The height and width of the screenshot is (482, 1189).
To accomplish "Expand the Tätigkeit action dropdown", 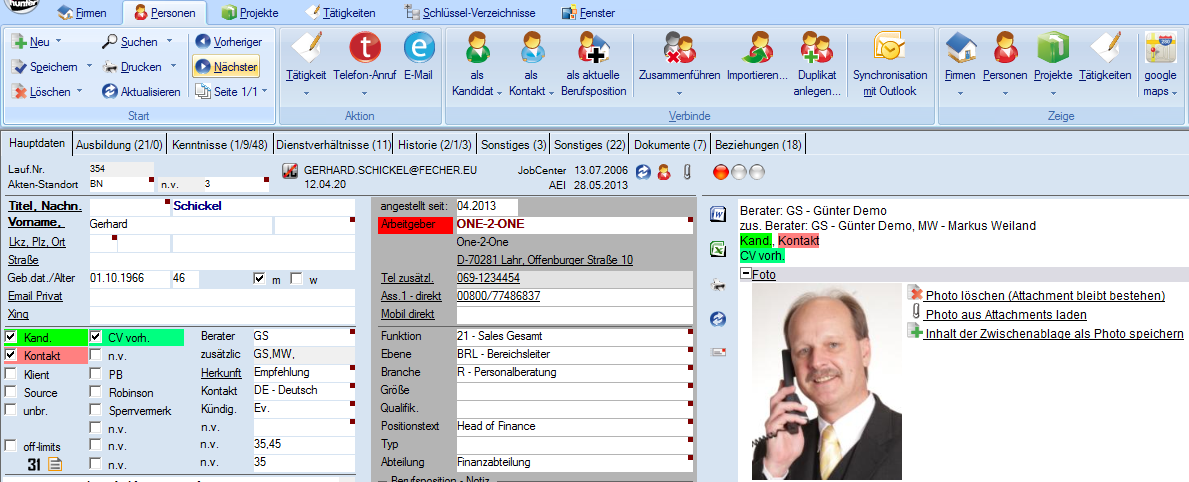I will [305, 92].
